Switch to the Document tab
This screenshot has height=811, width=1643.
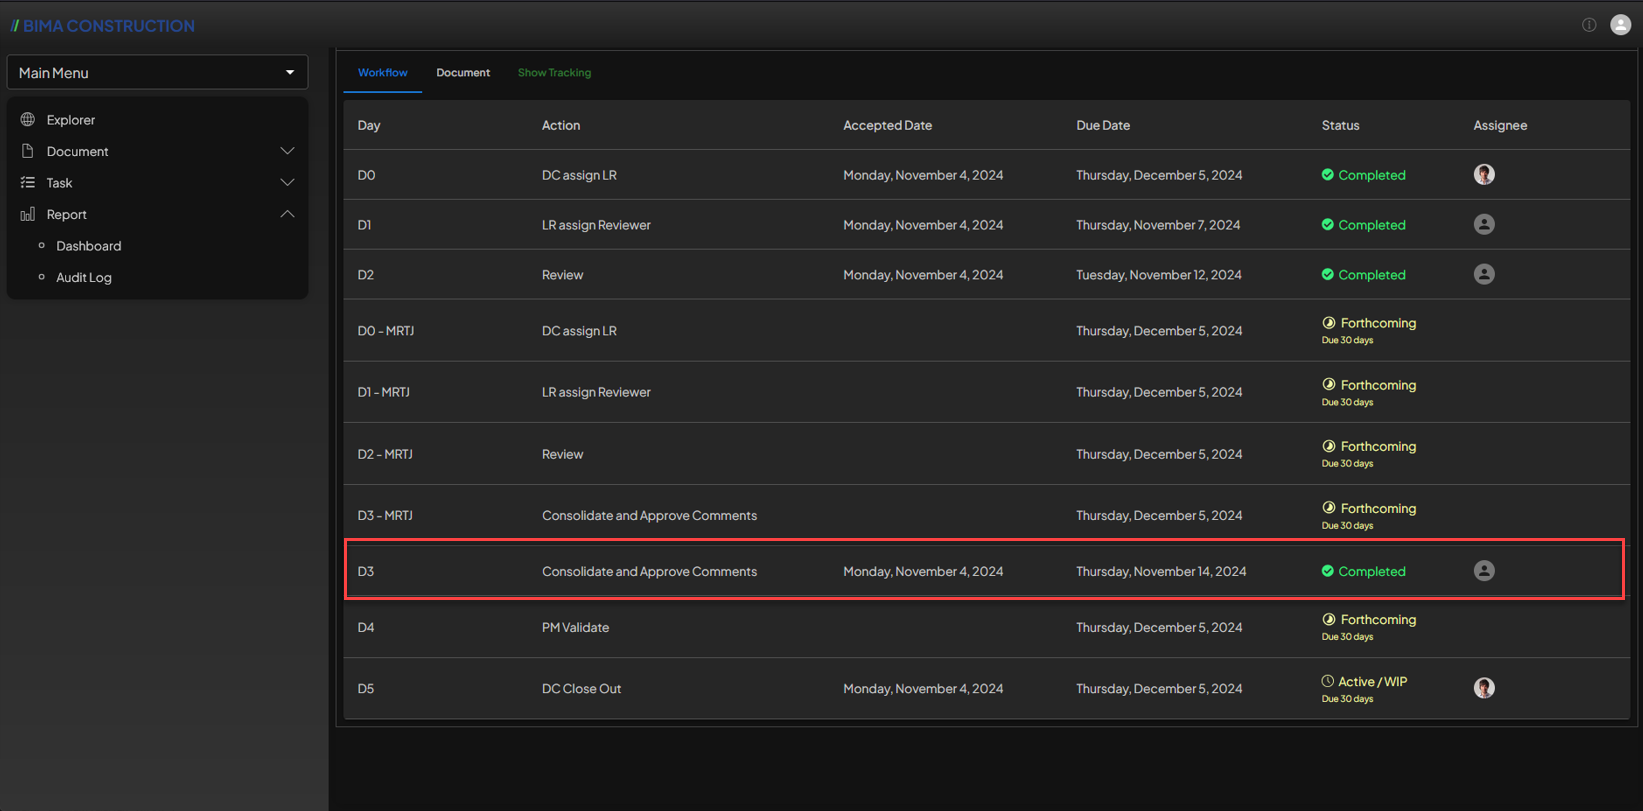463,73
